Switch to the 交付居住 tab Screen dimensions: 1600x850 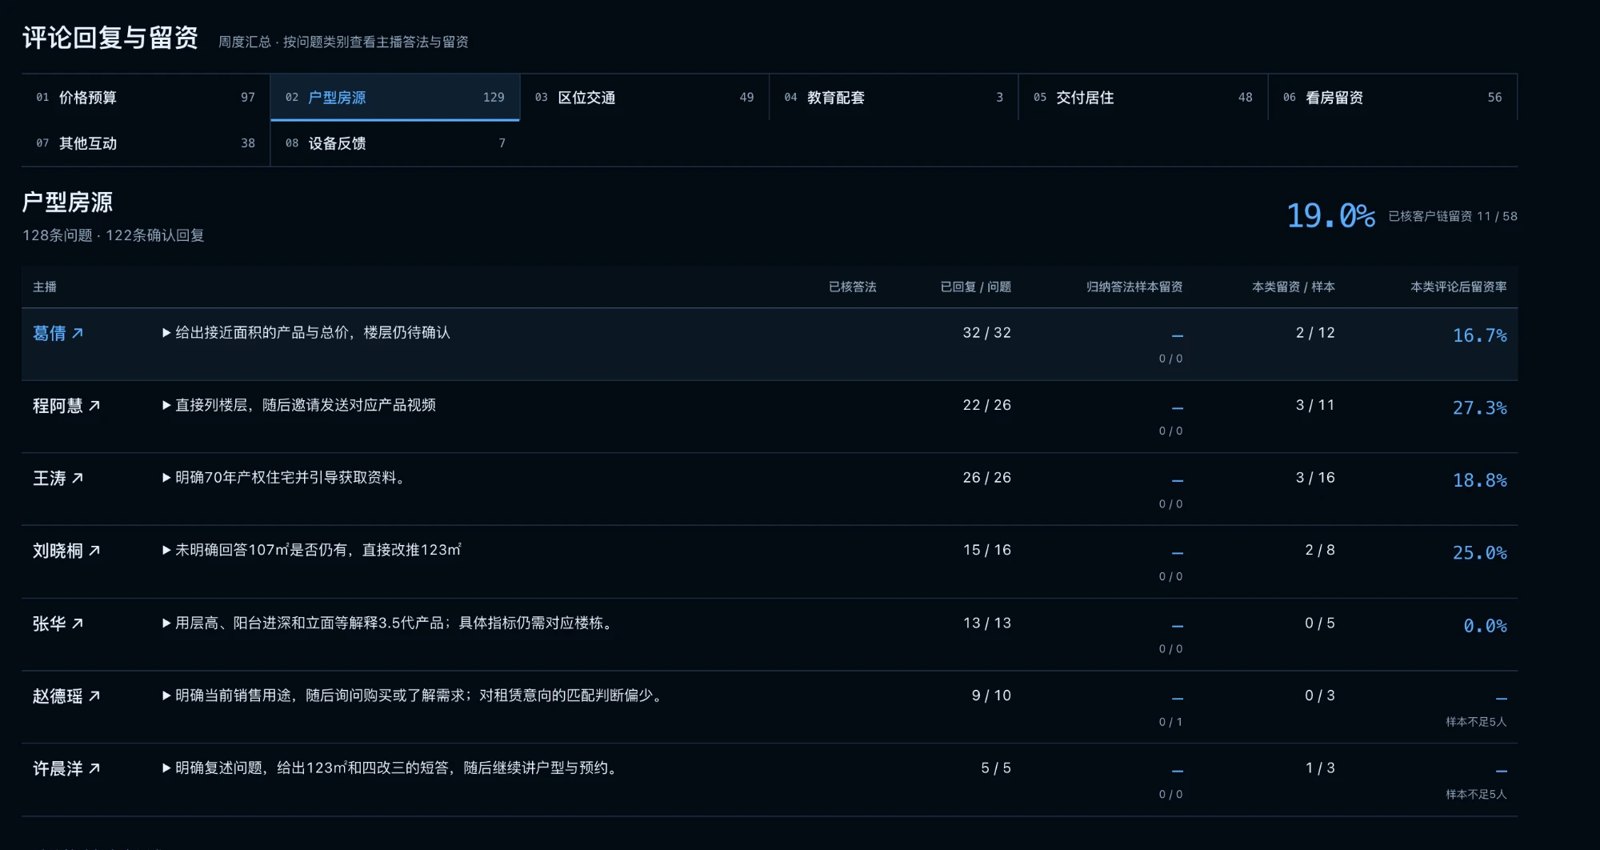point(1143,97)
